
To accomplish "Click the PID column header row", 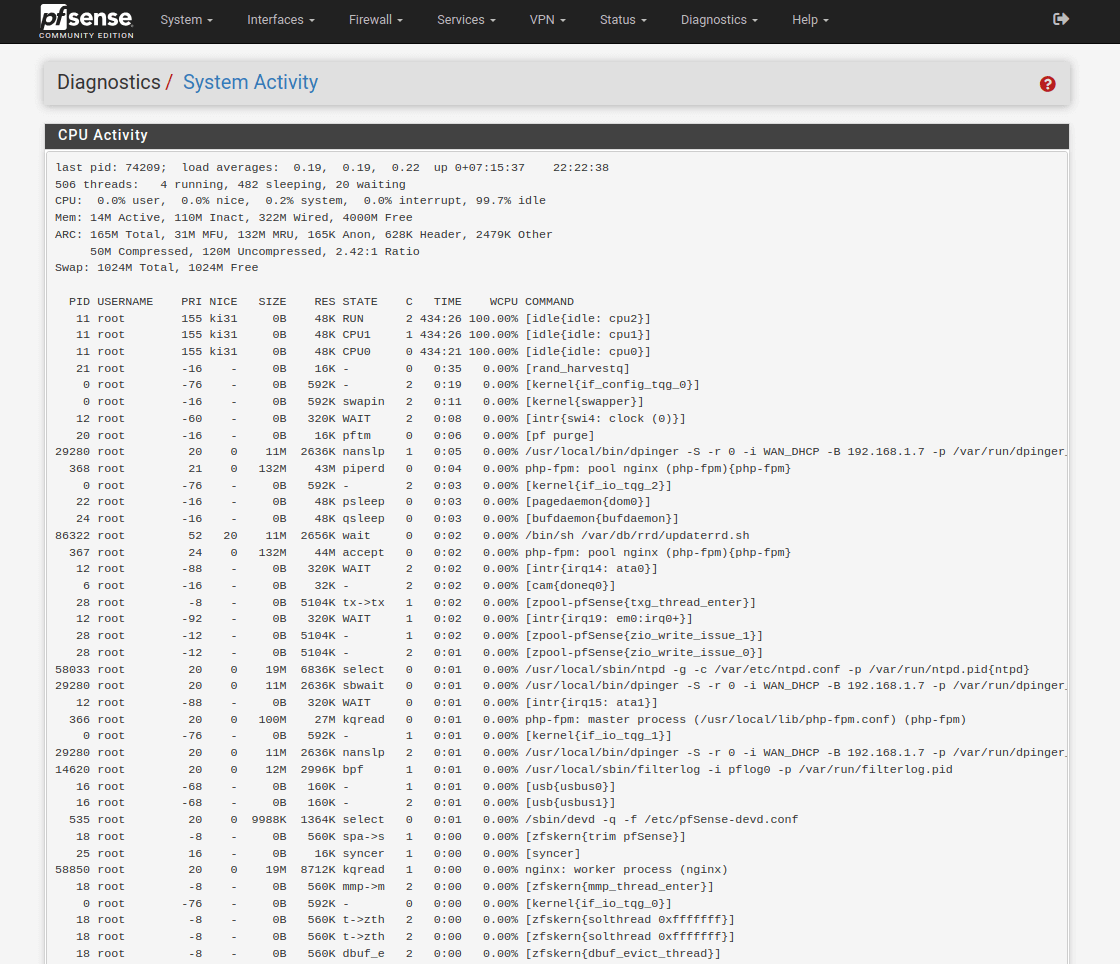I will (x=315, y=301).
